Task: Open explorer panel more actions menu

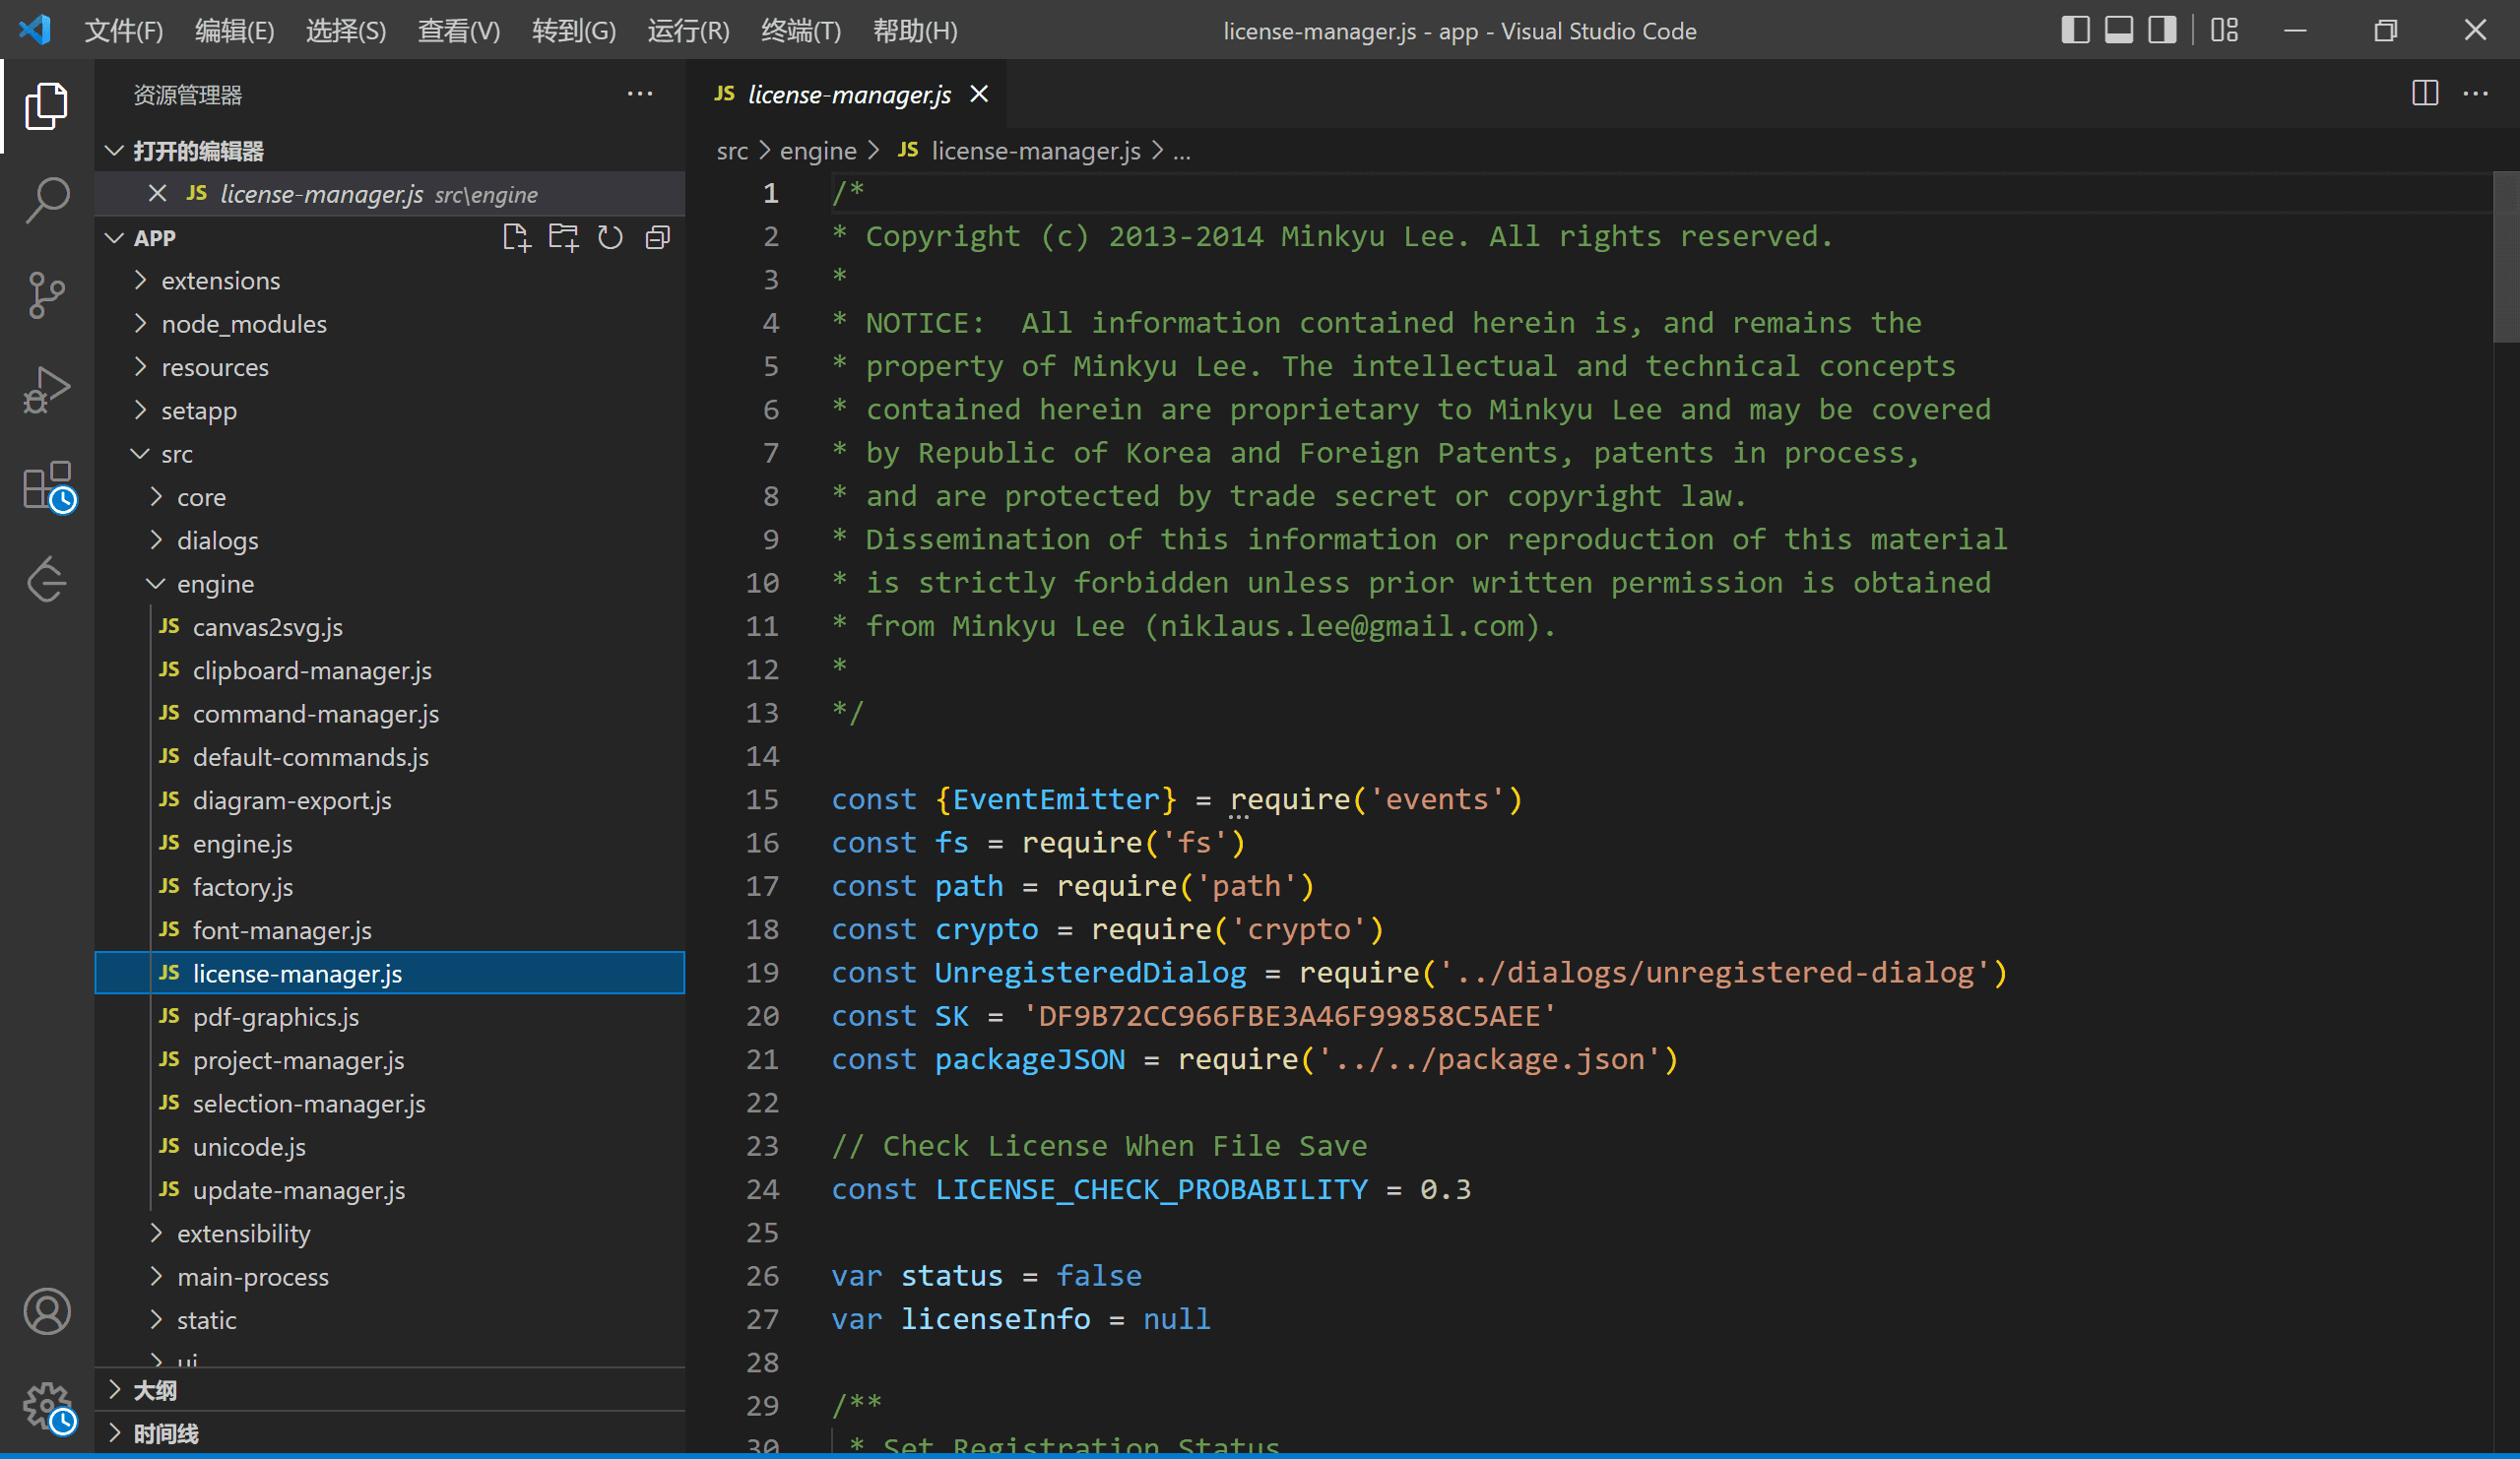Action: (x=640, y=94)
